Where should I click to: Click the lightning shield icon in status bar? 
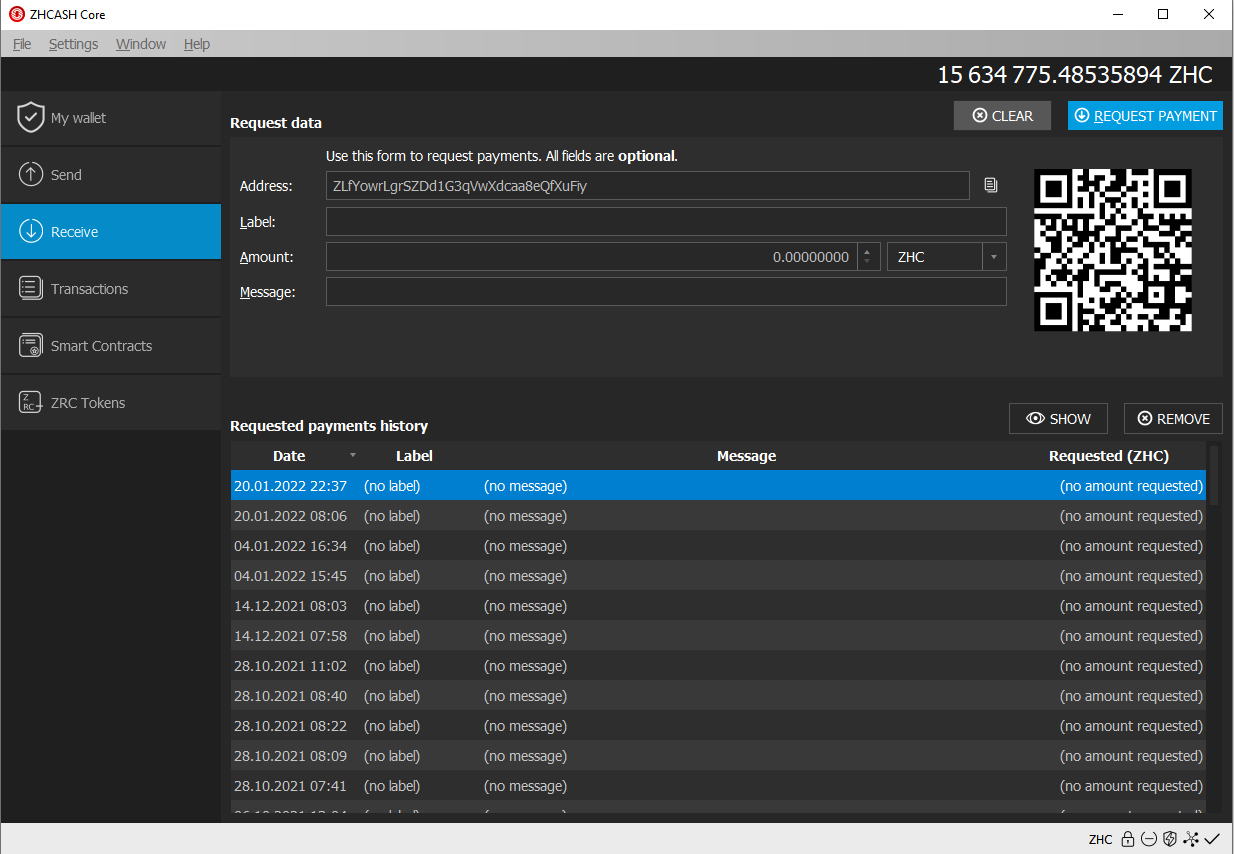[x=1170, y=839]
